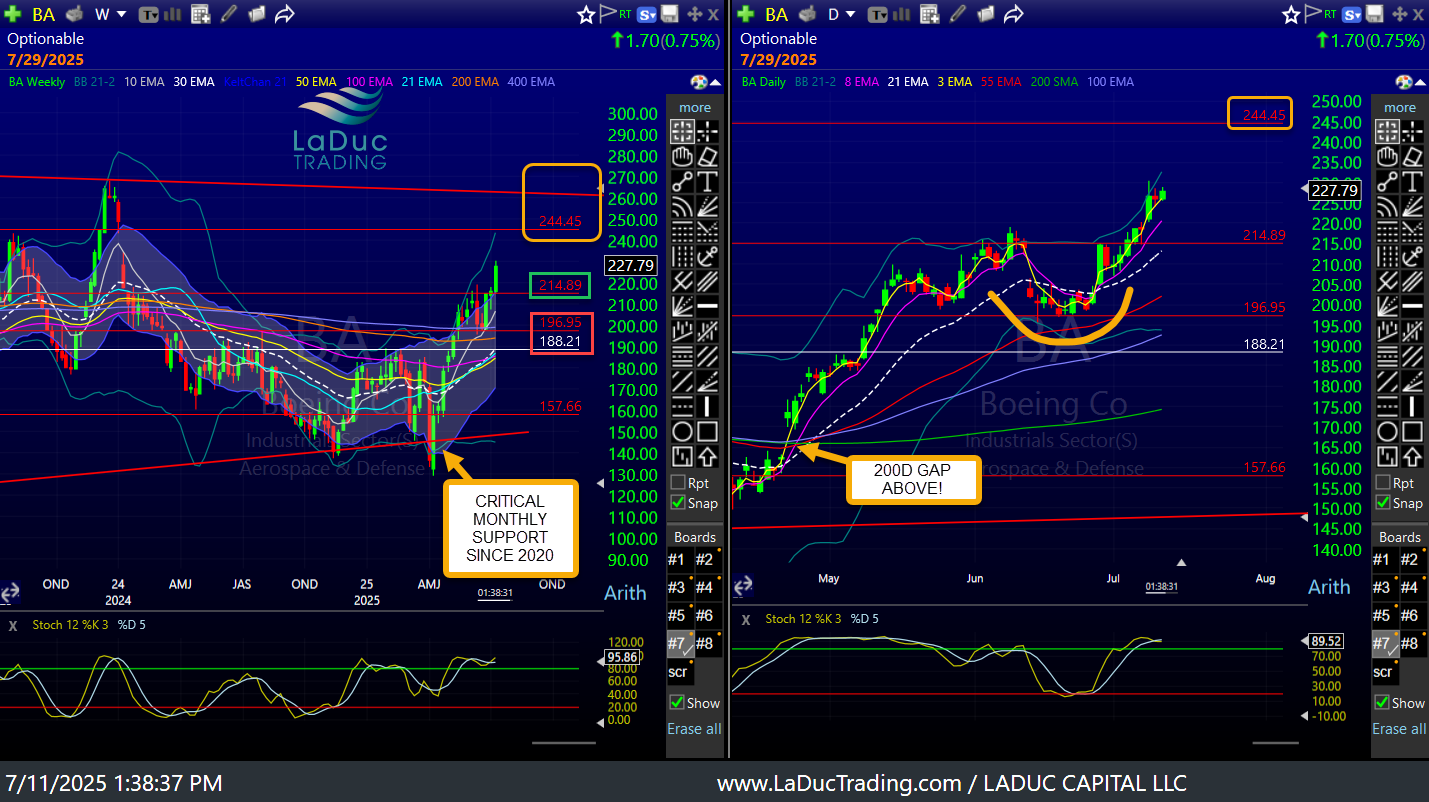Viewport: 1429px width, 802px height.
Task: Click the printer icon on the weekly chart
Action: [74, 14]
